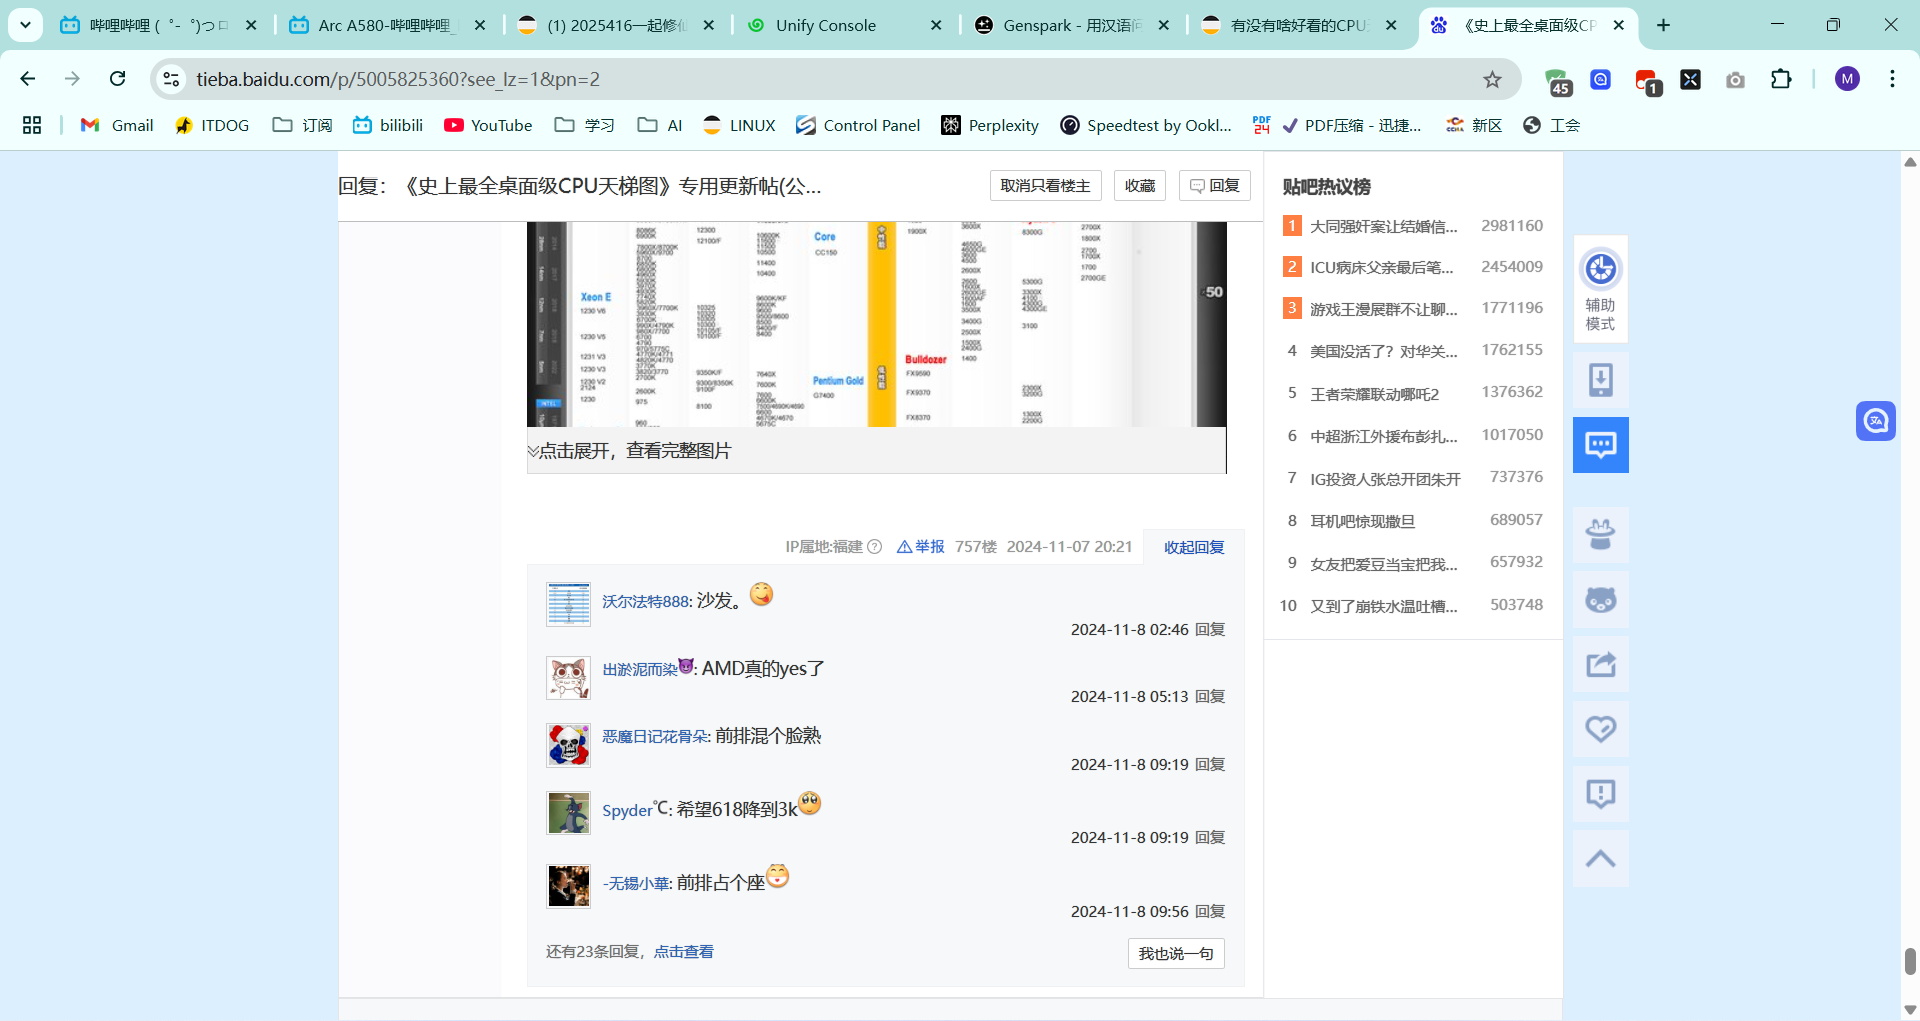Viewport: 1920px width, 1021px height.
Task: Open the Gmail bookmark
Action: (x=117, y=125)
